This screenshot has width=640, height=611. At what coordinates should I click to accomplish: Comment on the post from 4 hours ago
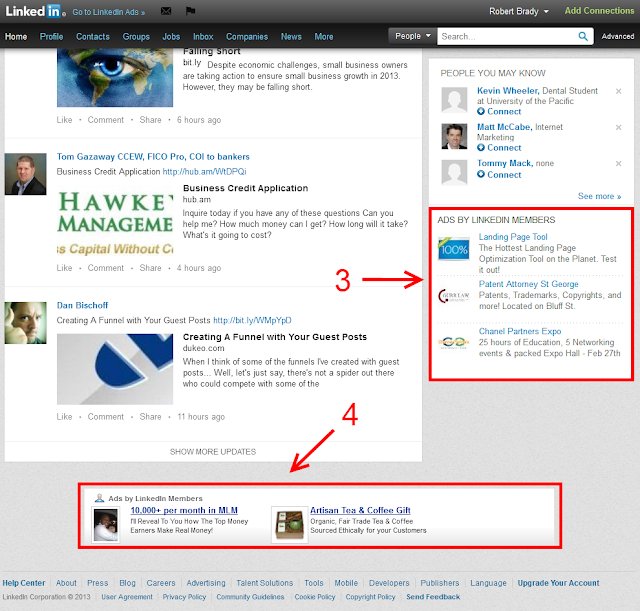click(x=106, y=268)
